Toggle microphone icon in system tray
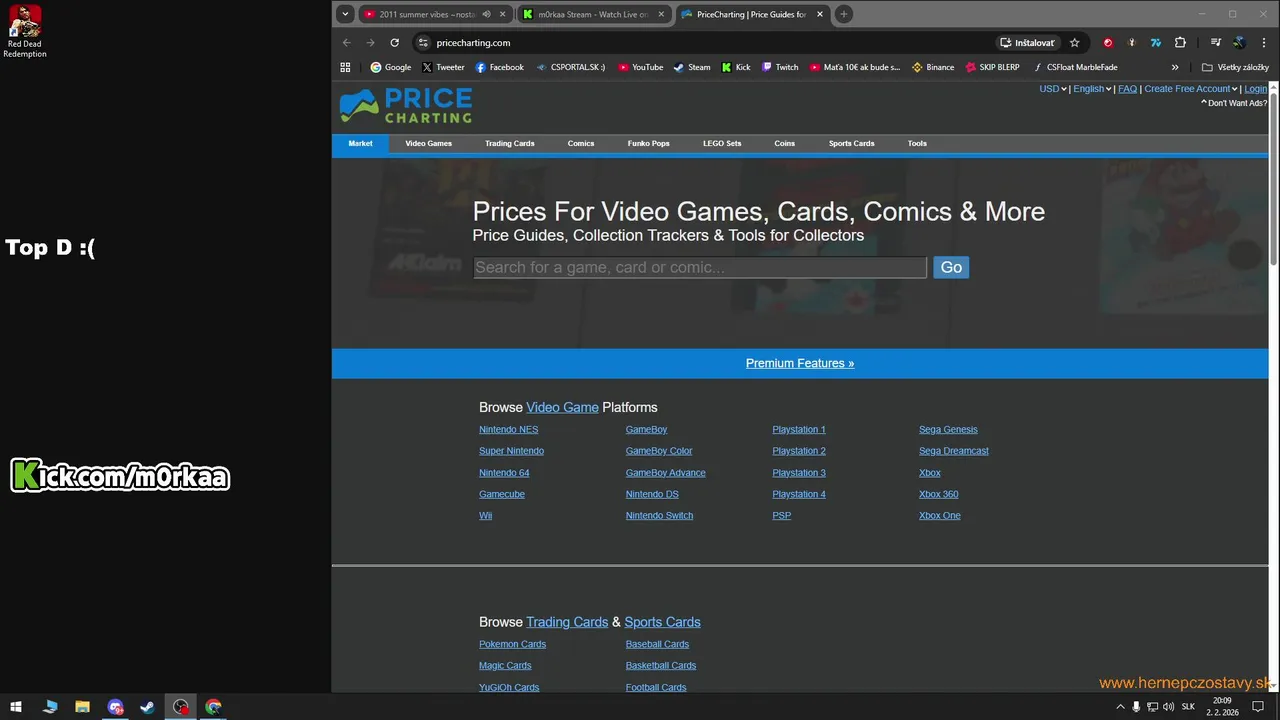This screenshot has width=1280, height=720. 1136,707
